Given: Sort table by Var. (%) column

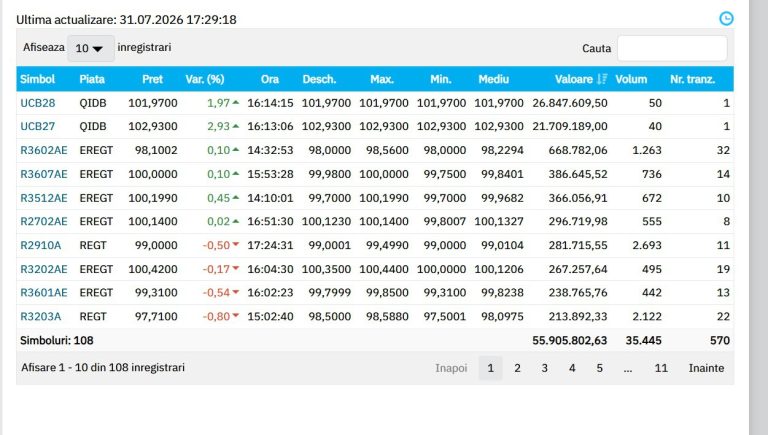Looking at the screenshot, I should click(205, 79).
